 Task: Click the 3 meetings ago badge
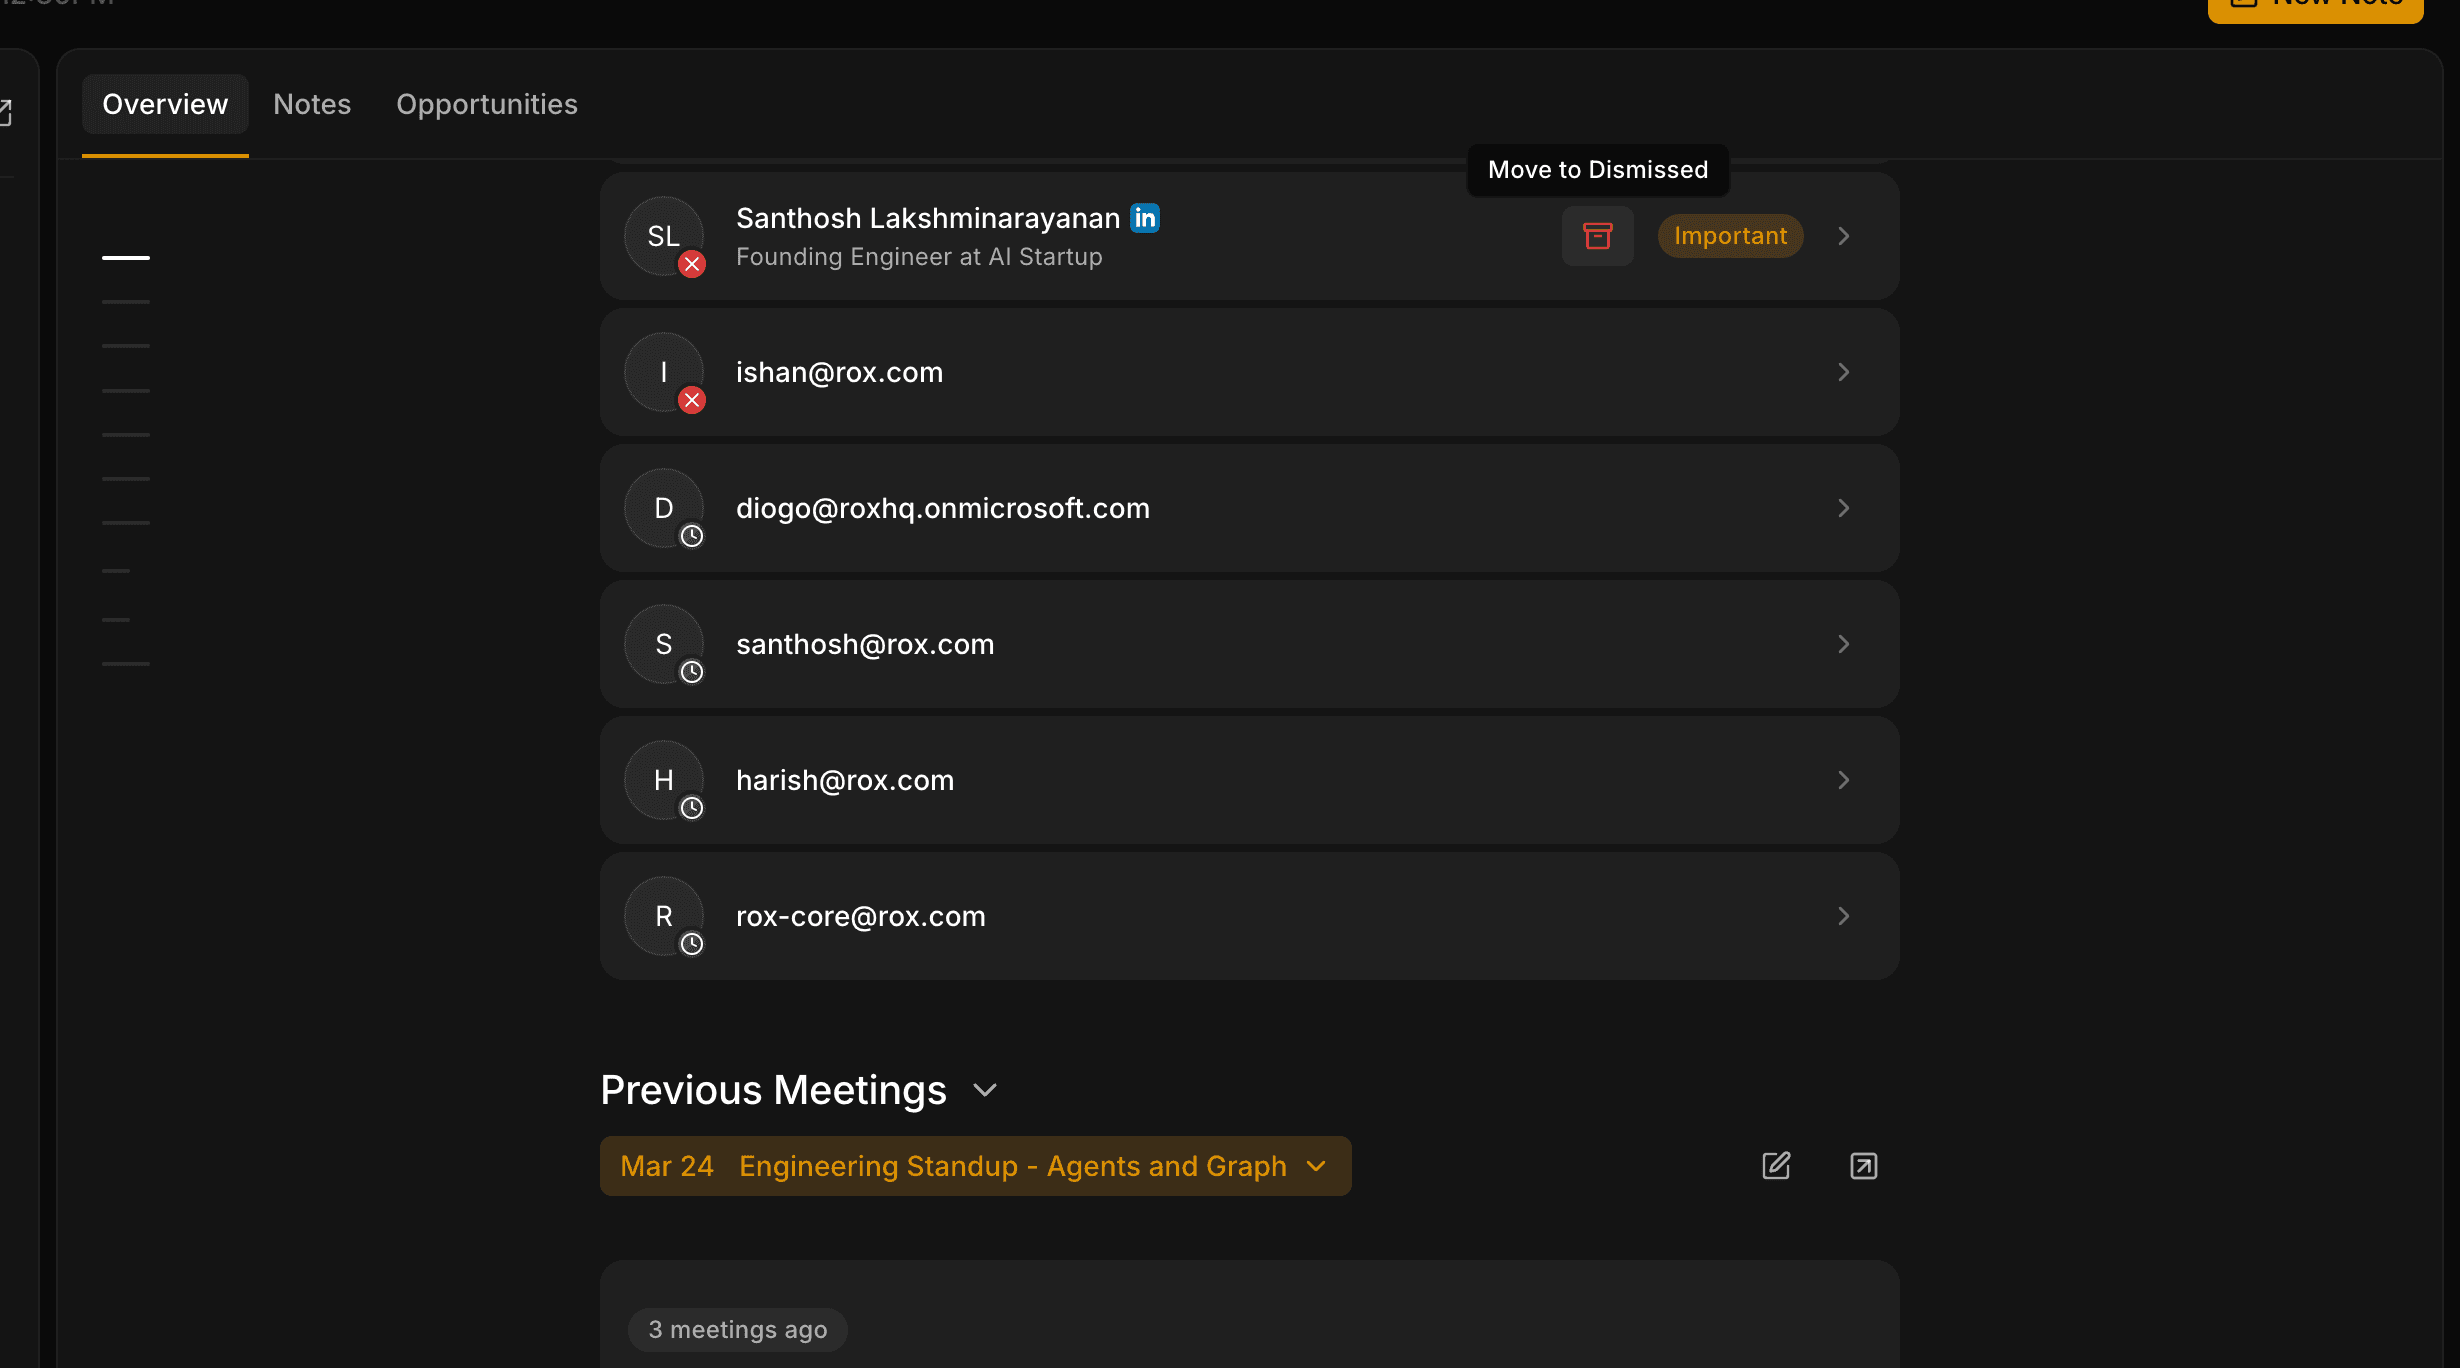pos(738,1330)
